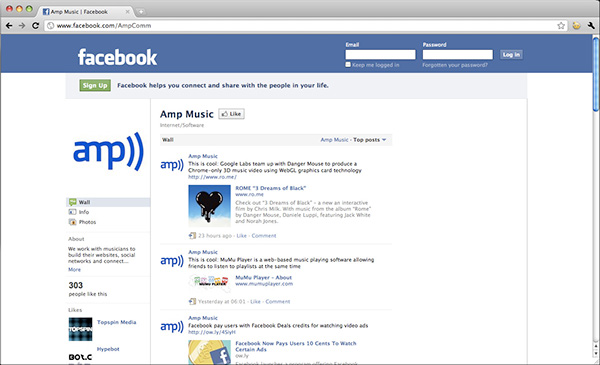
Task: Click the site info icon in the address bar
Action: (51, 26)
